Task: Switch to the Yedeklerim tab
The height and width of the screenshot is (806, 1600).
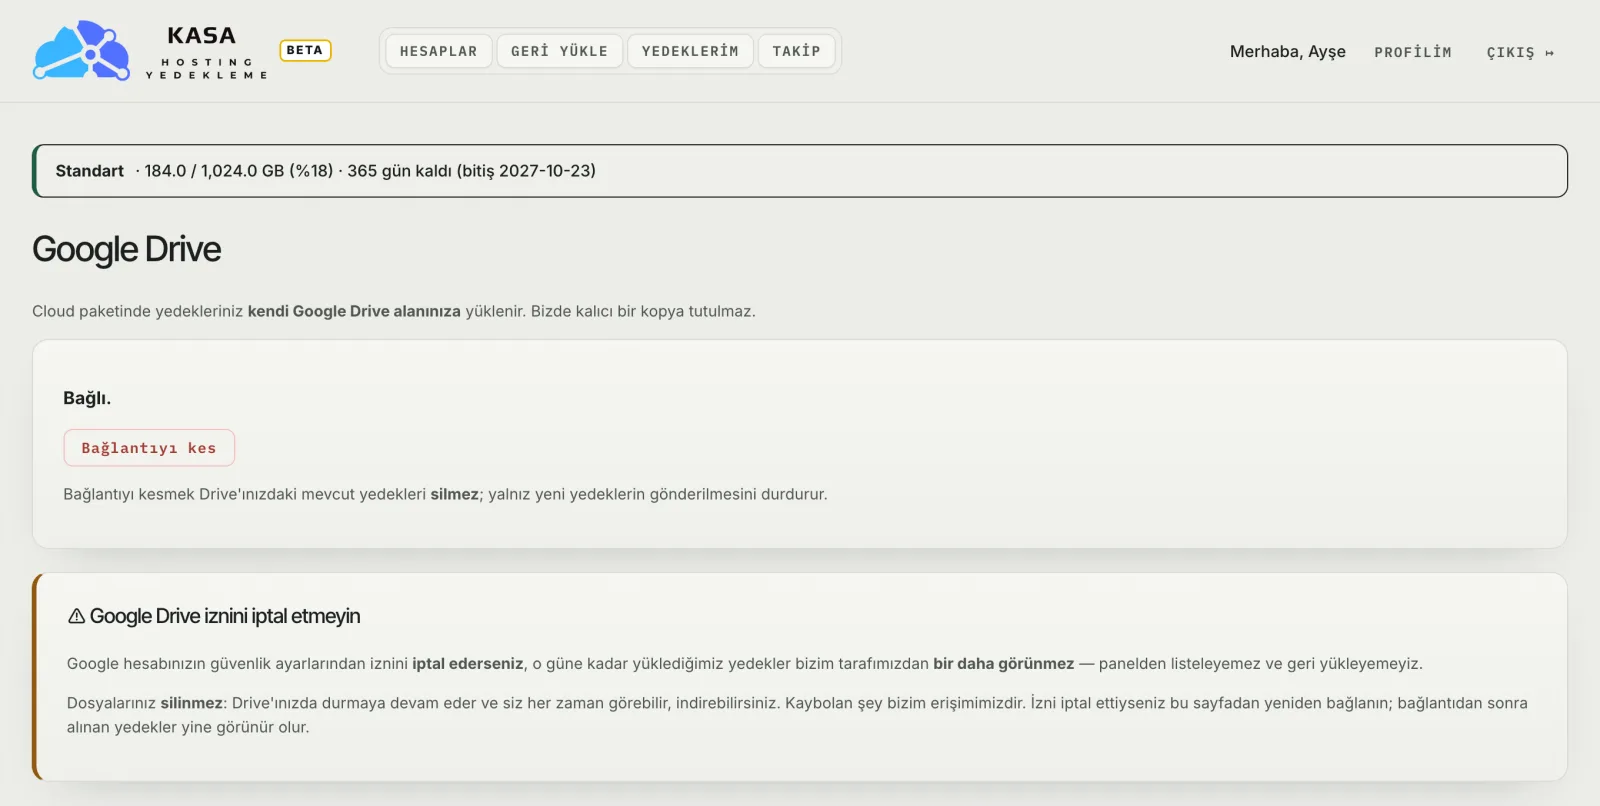Action: click(690, 51)
